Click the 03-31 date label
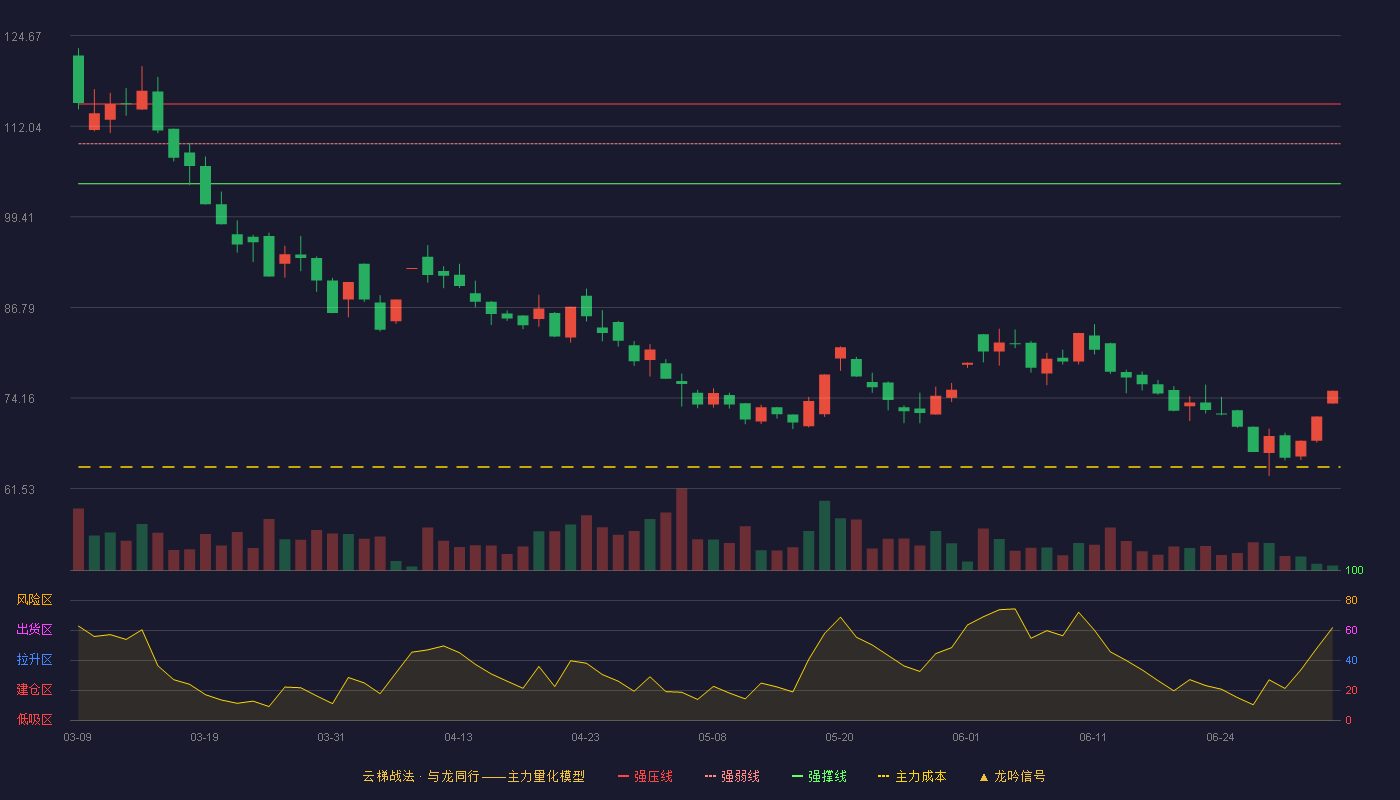This screenshot has height=800, width=1400. coord(331,737)
